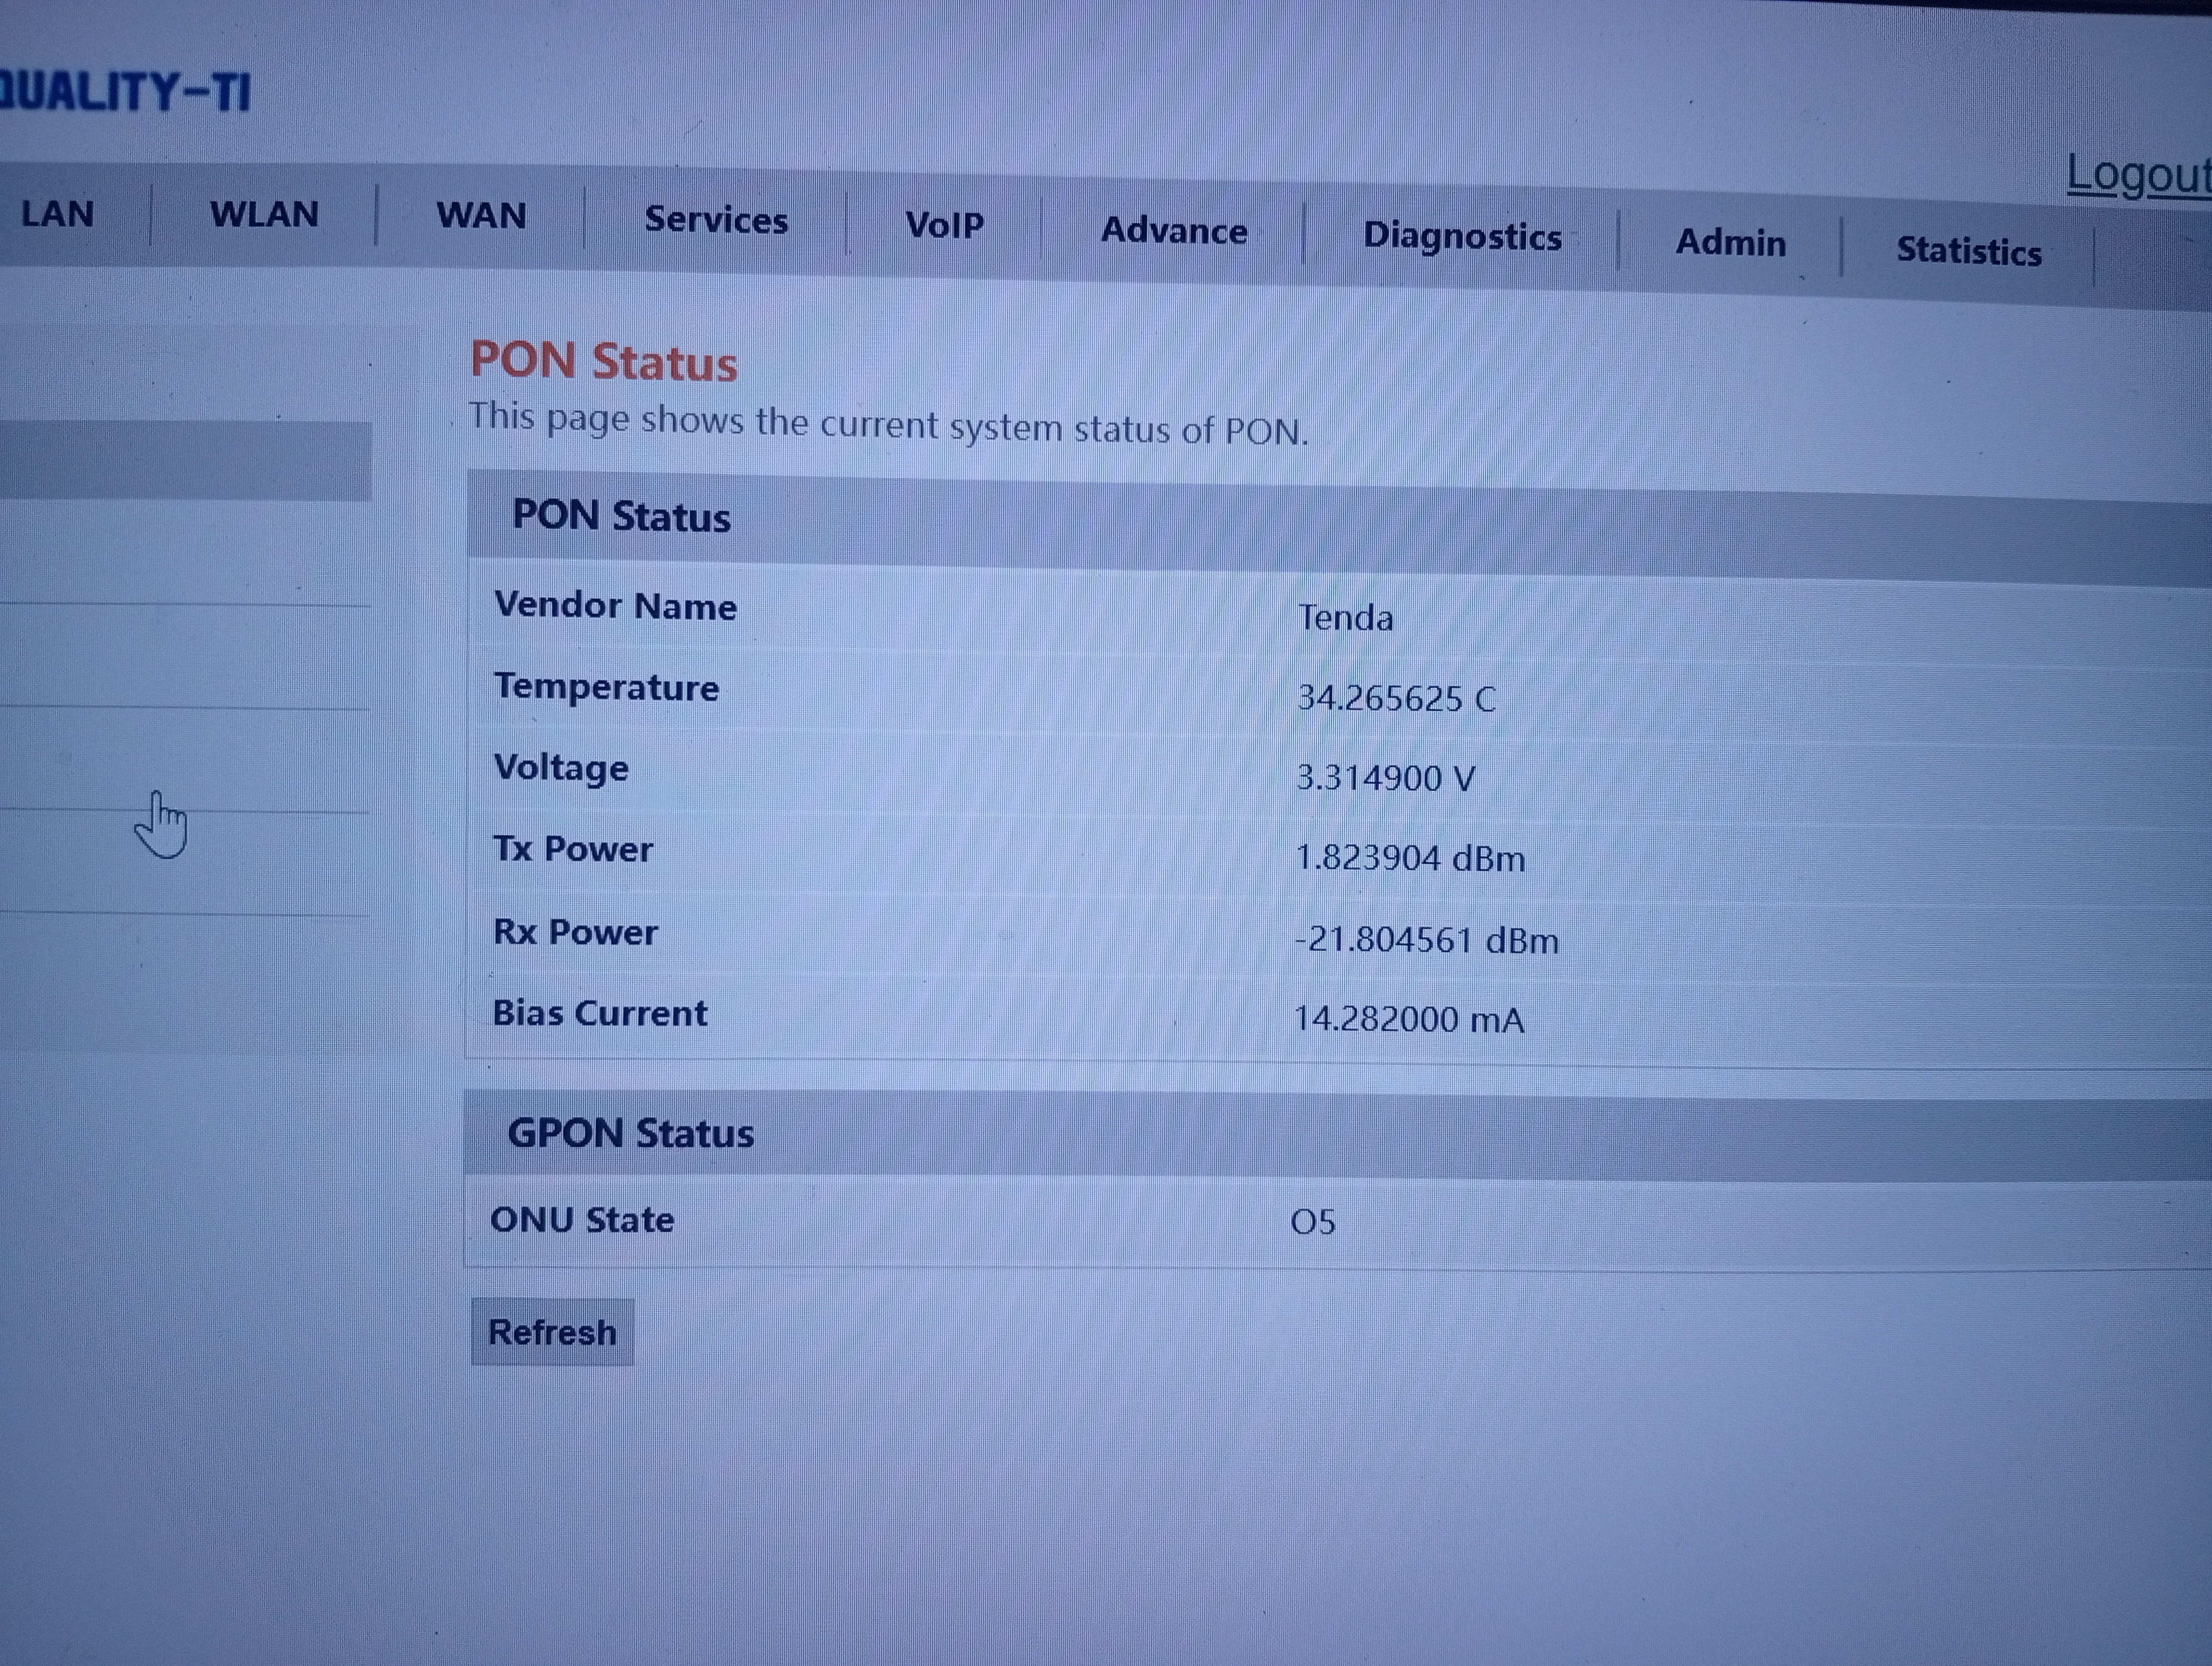Click the Logout link

(x=2138, y=176)
